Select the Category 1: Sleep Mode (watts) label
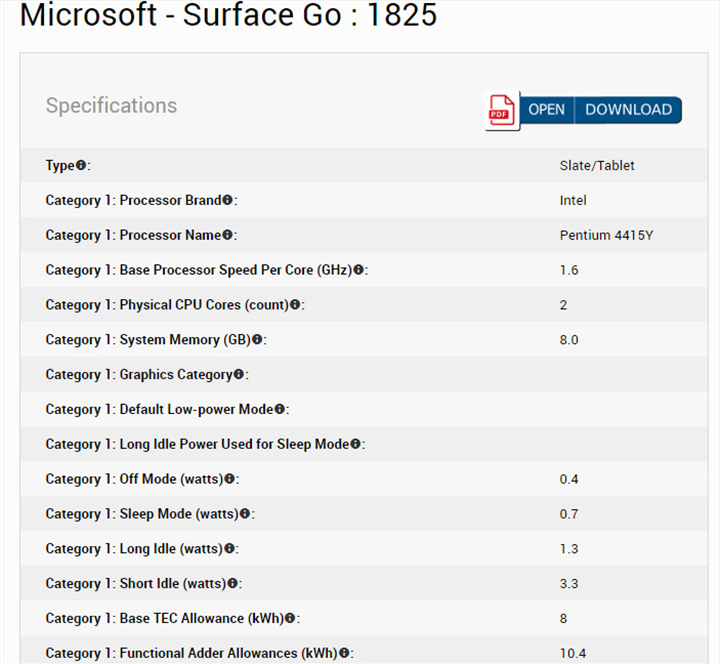 [x=142, y=514]
